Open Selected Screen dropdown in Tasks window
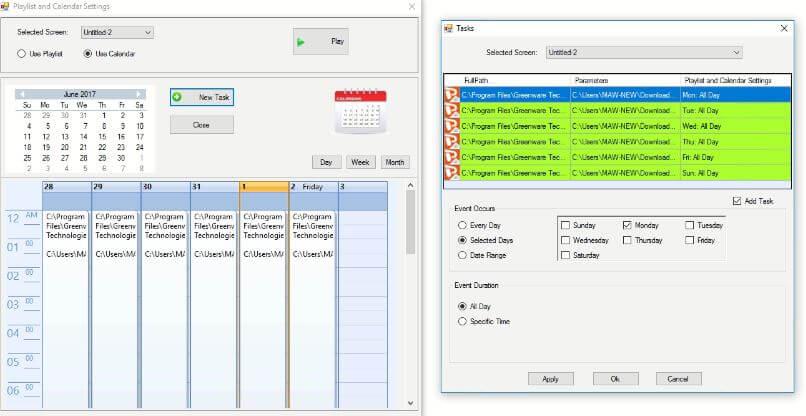Viewport: 806px width, 416px height. [x=644, y=52]
